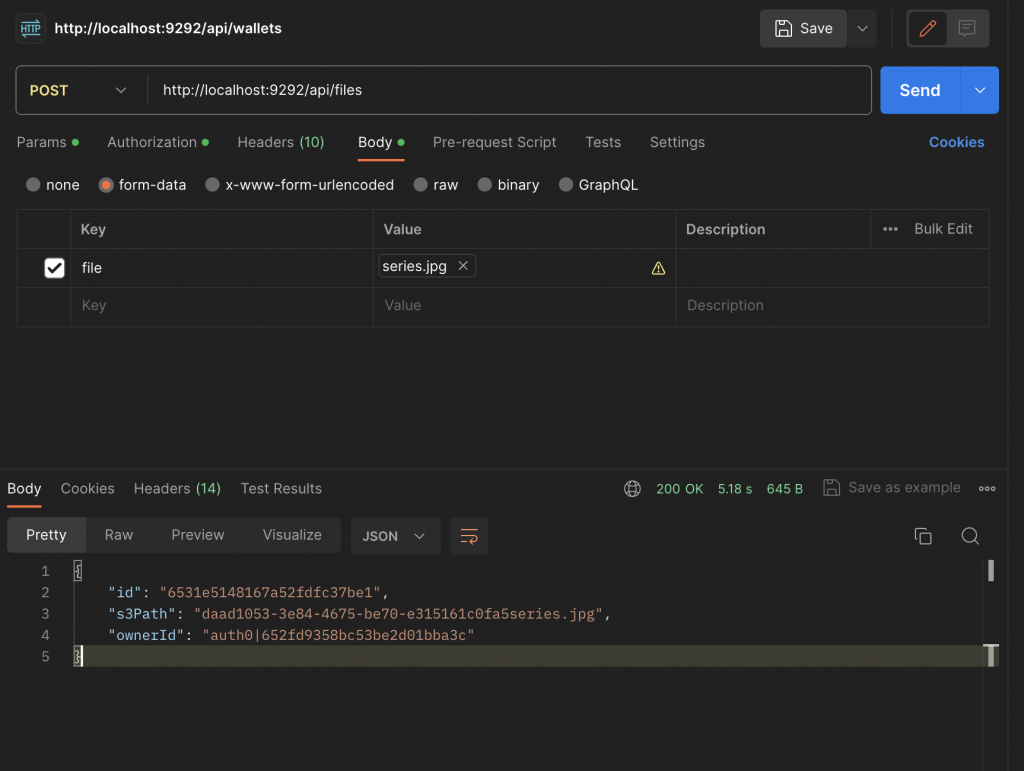Click the warning triangle icon in file row
The height and width of the screenshot is (771, 1024).
coord(658,268)
